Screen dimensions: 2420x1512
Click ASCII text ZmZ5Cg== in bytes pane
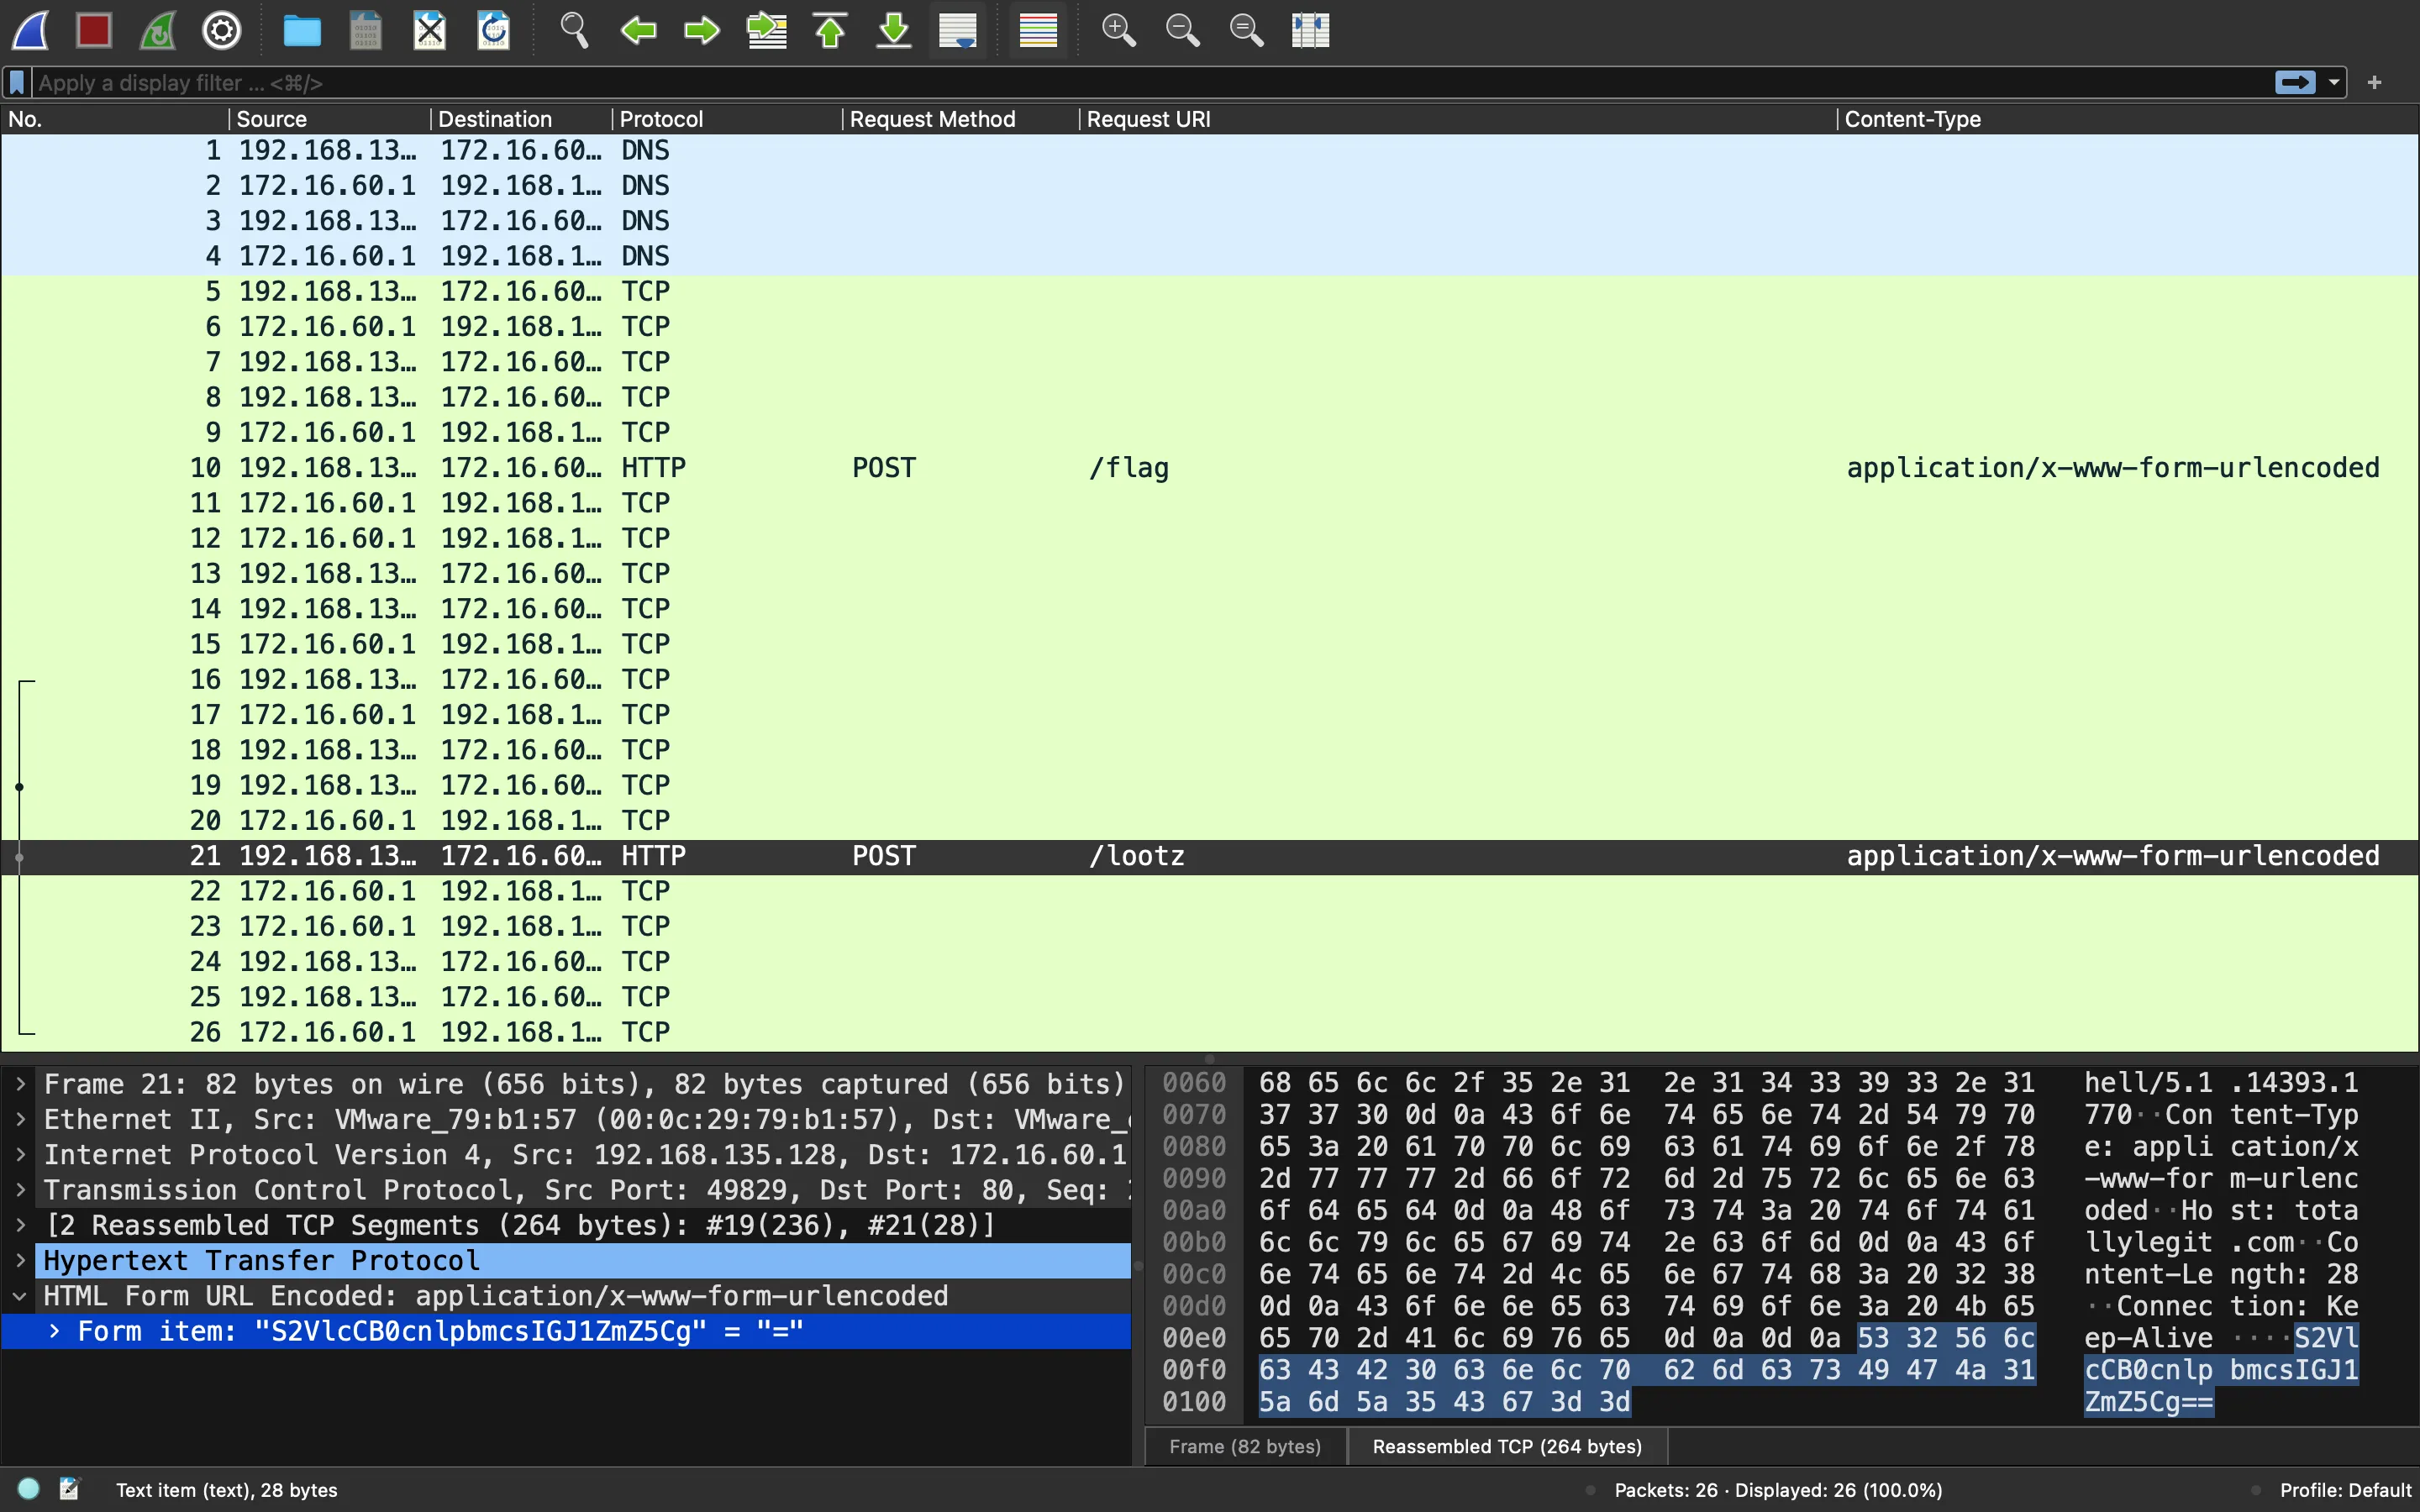click(x=2148, y=1402)
